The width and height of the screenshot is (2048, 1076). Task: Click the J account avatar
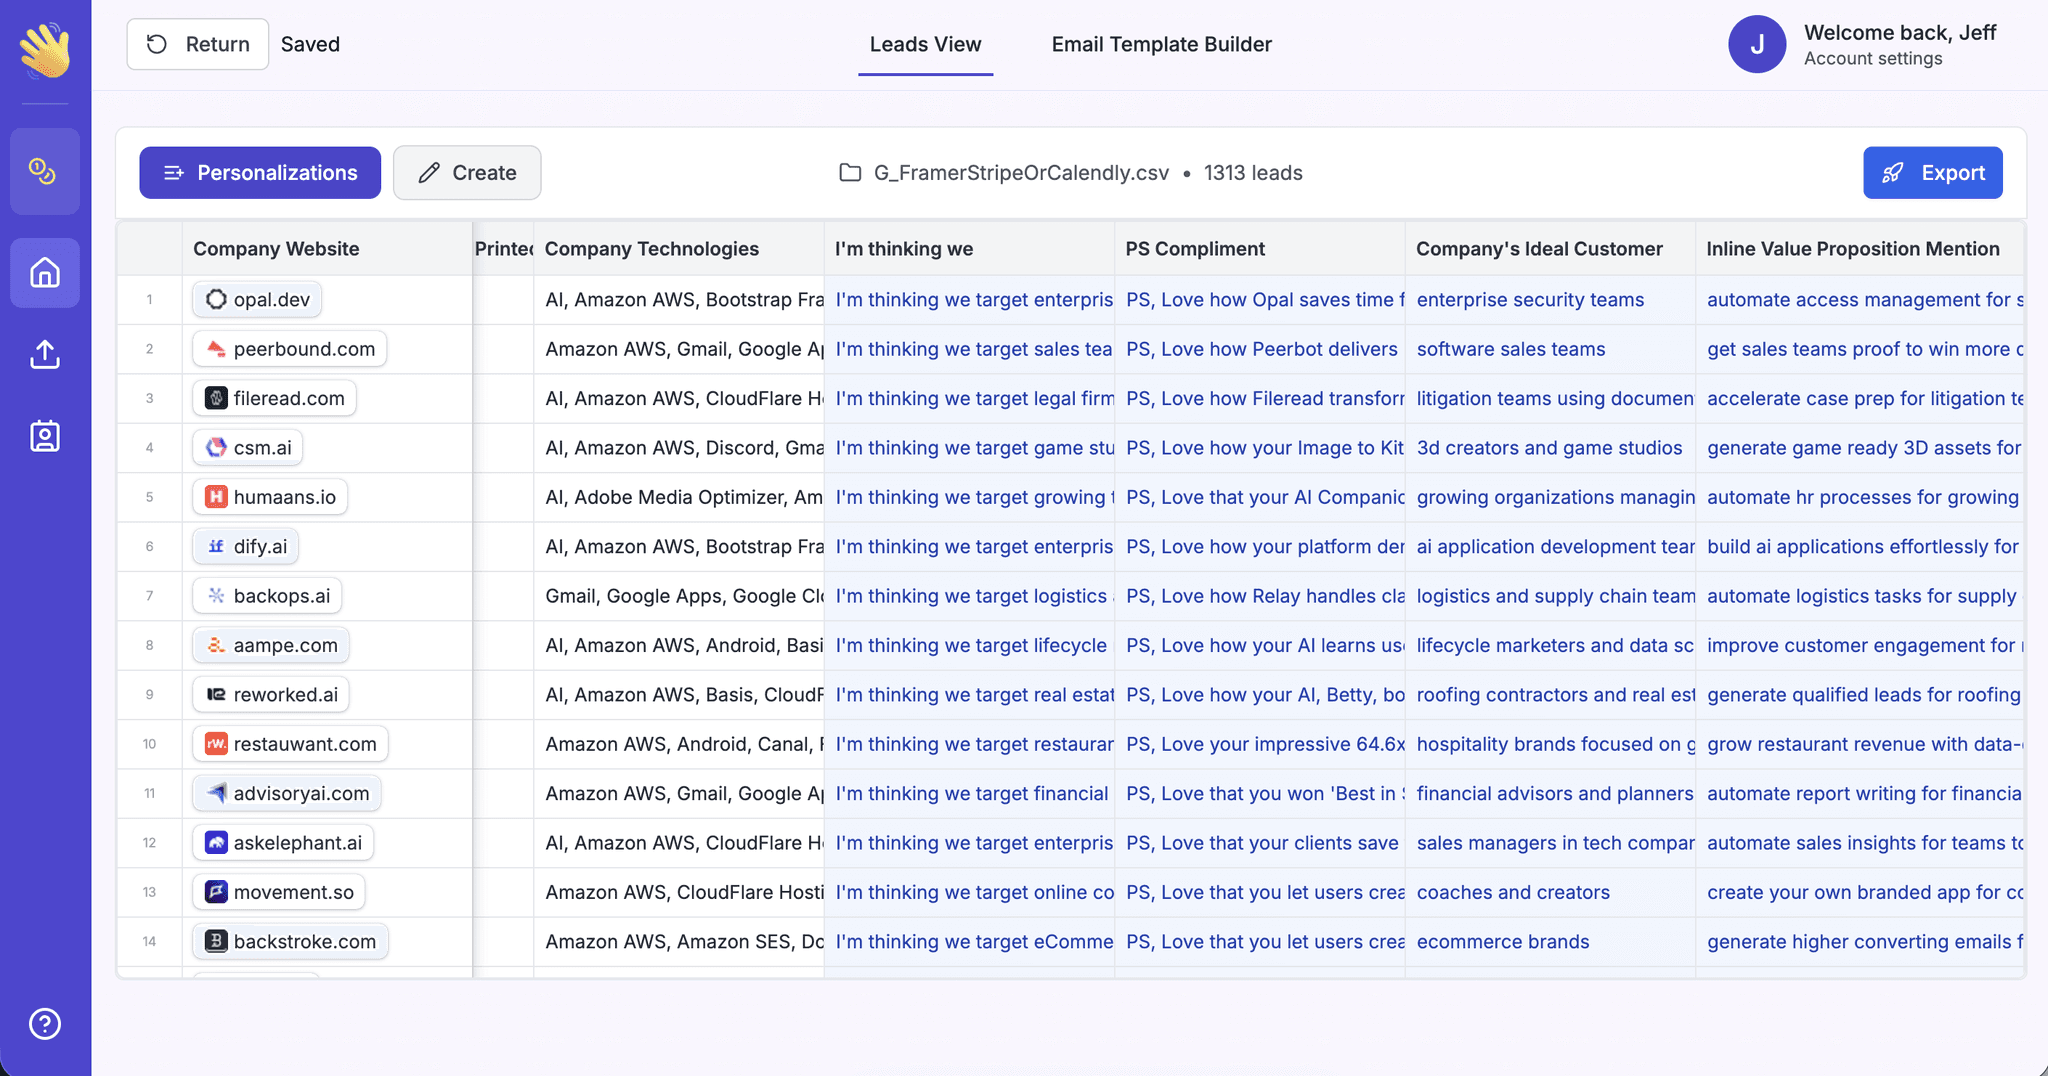pos(1757,45)
